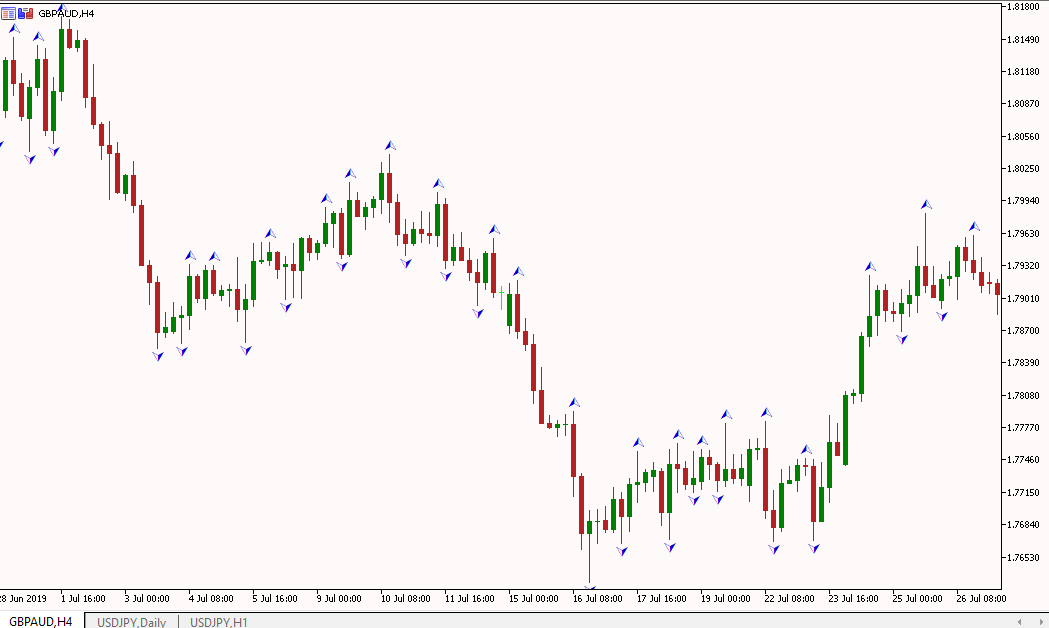Click the 26 Jul 08:00 time axis label

[980, 599]
